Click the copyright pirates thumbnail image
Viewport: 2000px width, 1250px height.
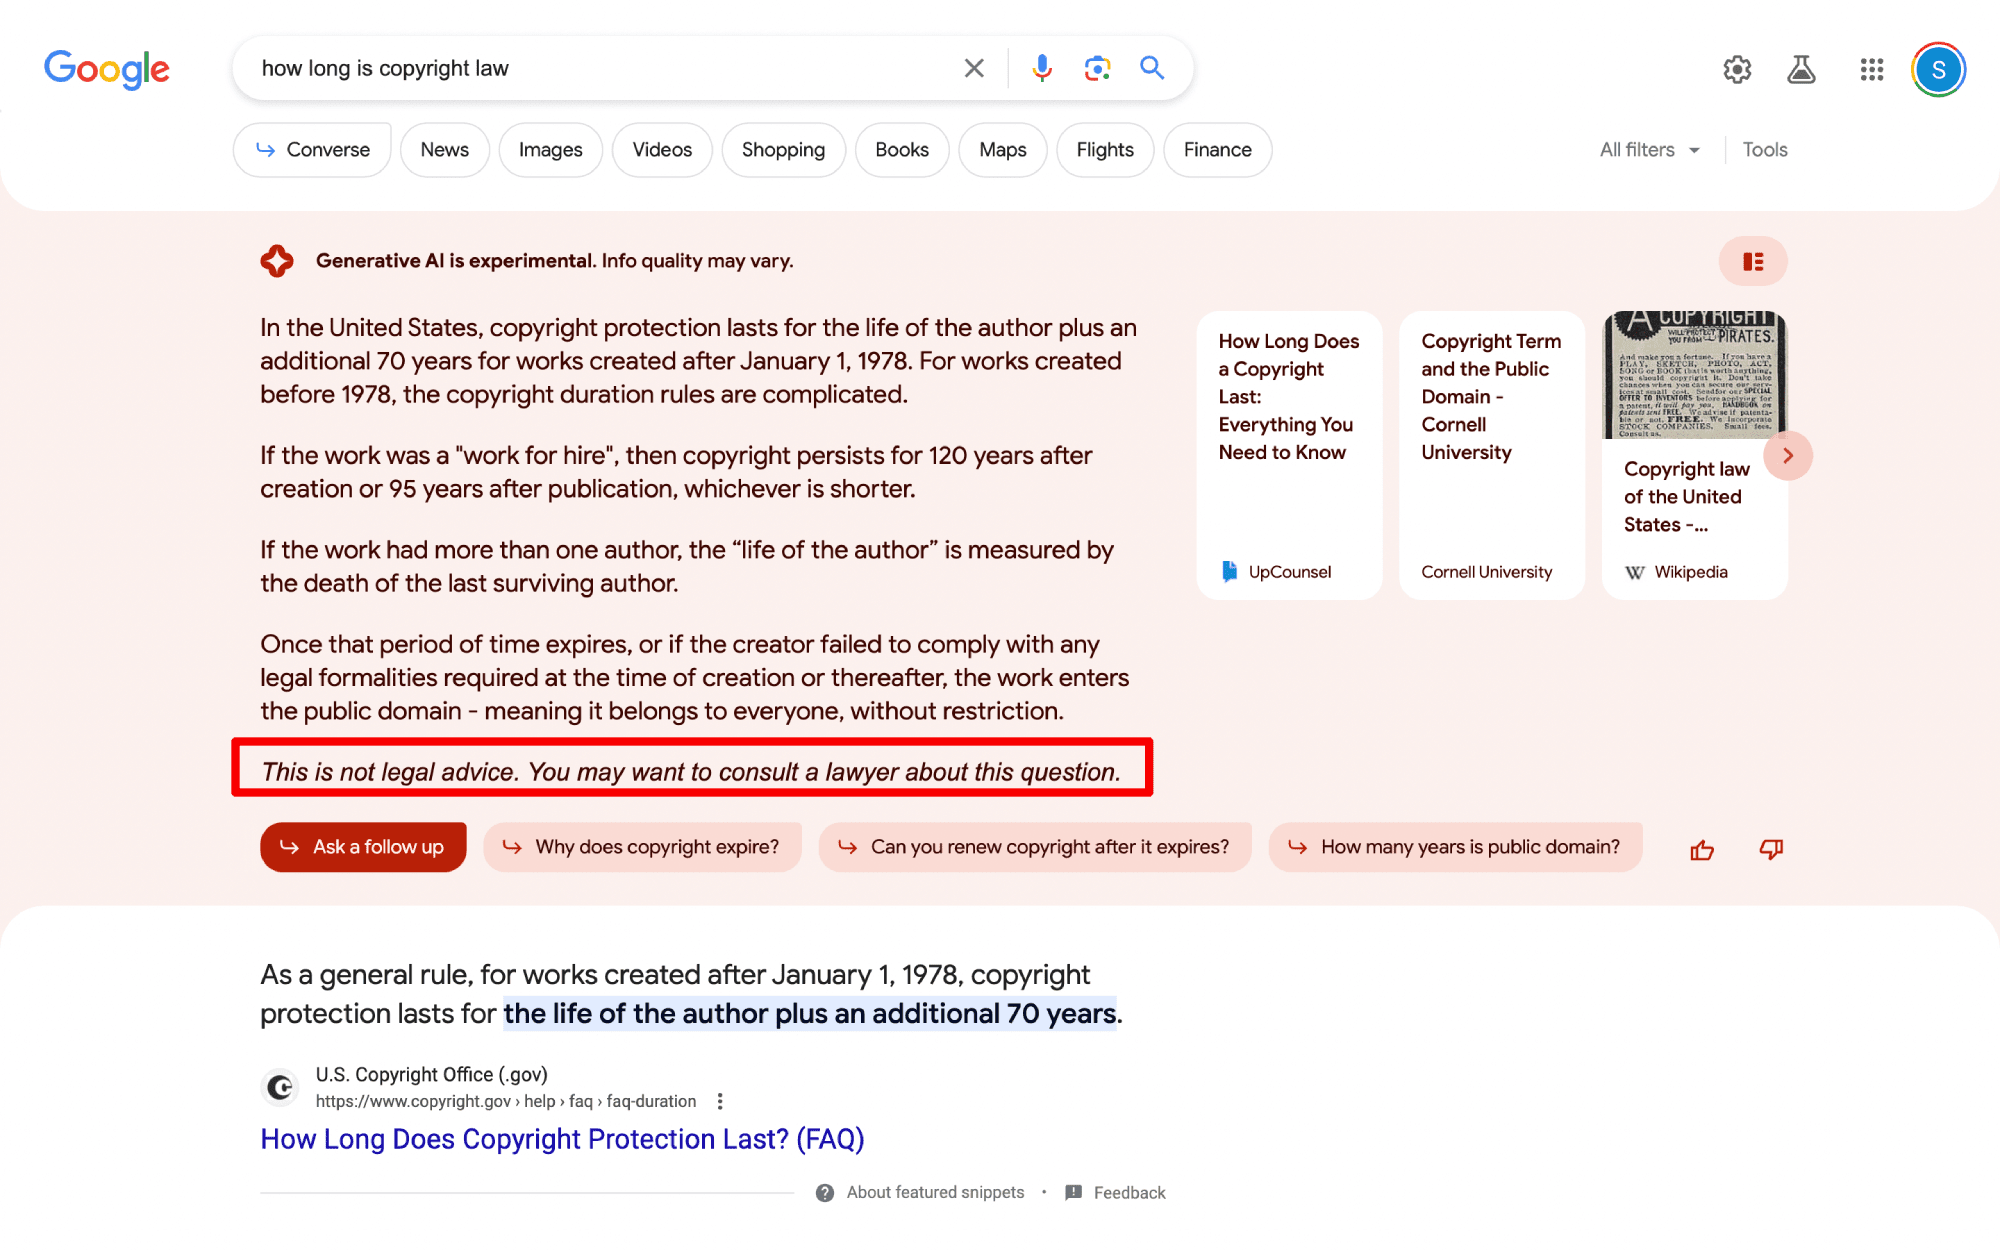click(x=1695, y=375)
